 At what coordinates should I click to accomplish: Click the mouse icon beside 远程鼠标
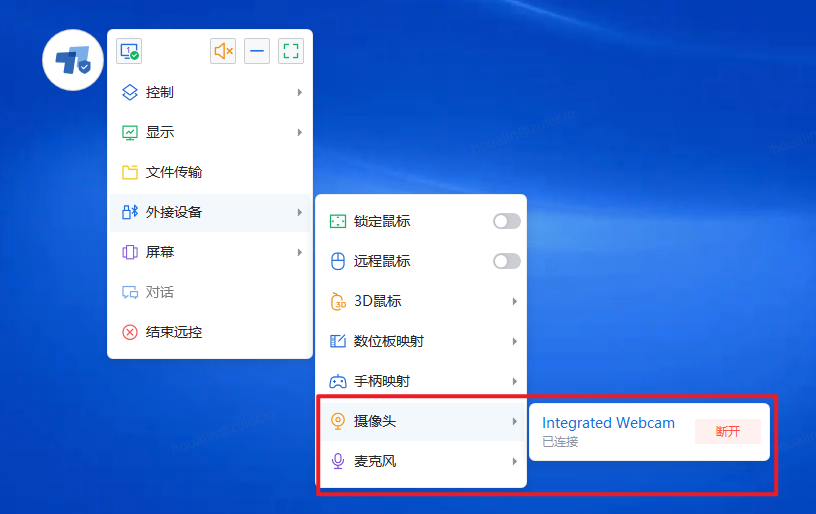point(338,261)
